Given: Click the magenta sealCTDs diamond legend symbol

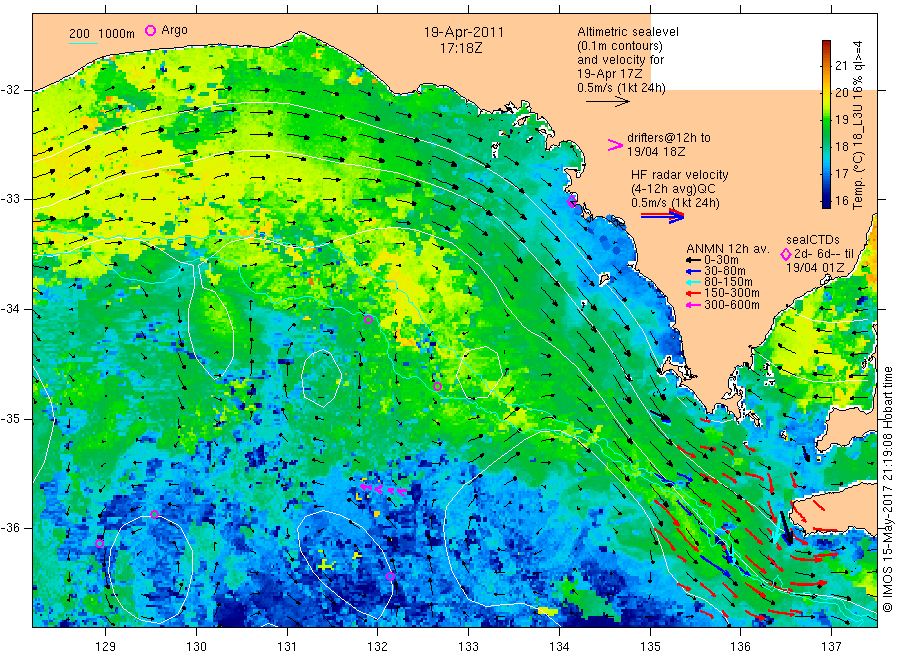Looking at the screenshot, I should pyautogui.click(x=786, y=254).
